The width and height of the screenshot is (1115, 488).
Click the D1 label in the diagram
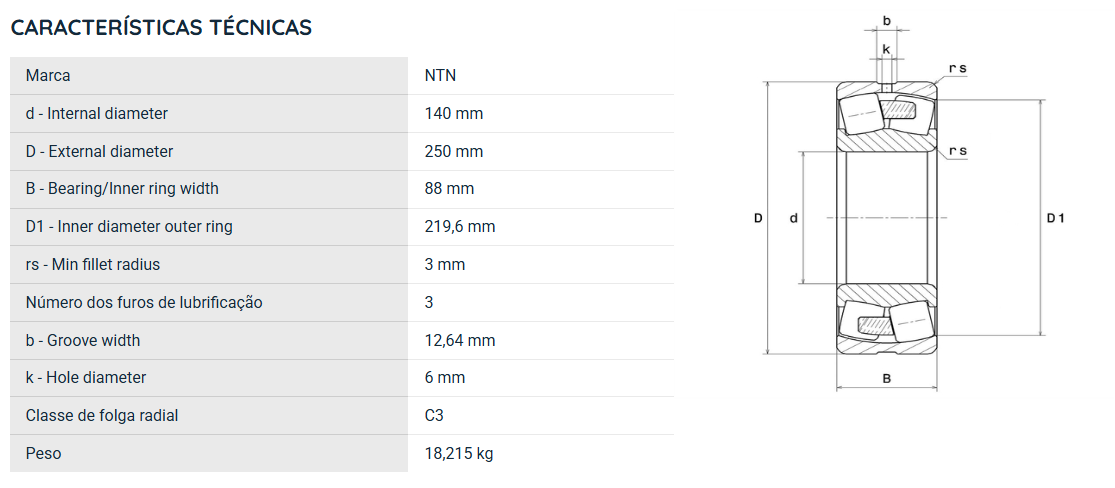pyautogui.click(x=1055, y=218)
